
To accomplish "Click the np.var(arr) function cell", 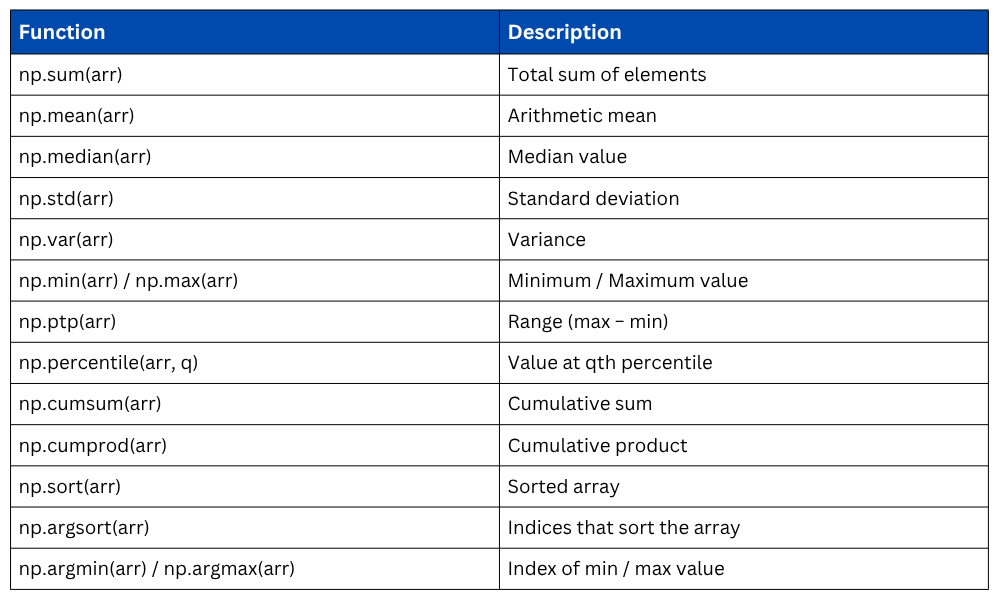I will click(x=66, y=240).
